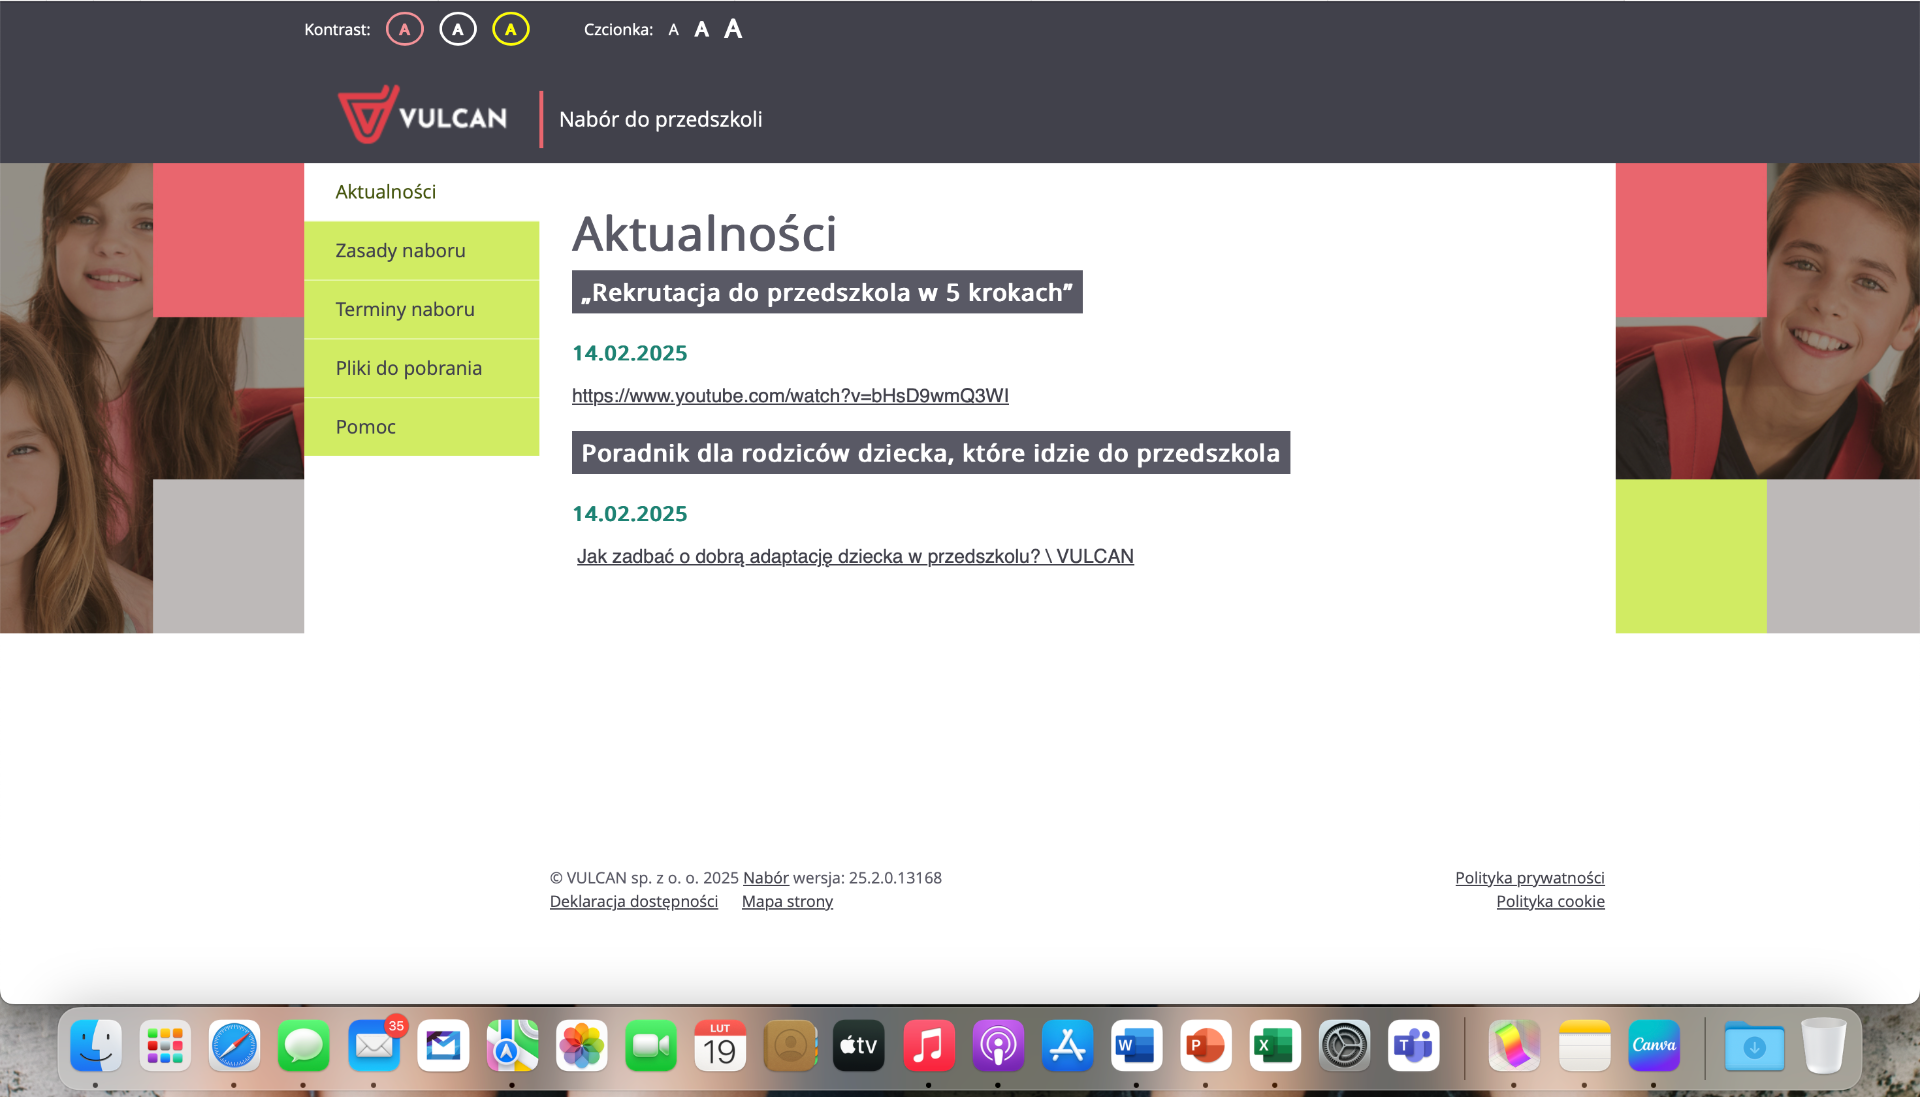Open the Terminy naboru page

tap(405, 310)
